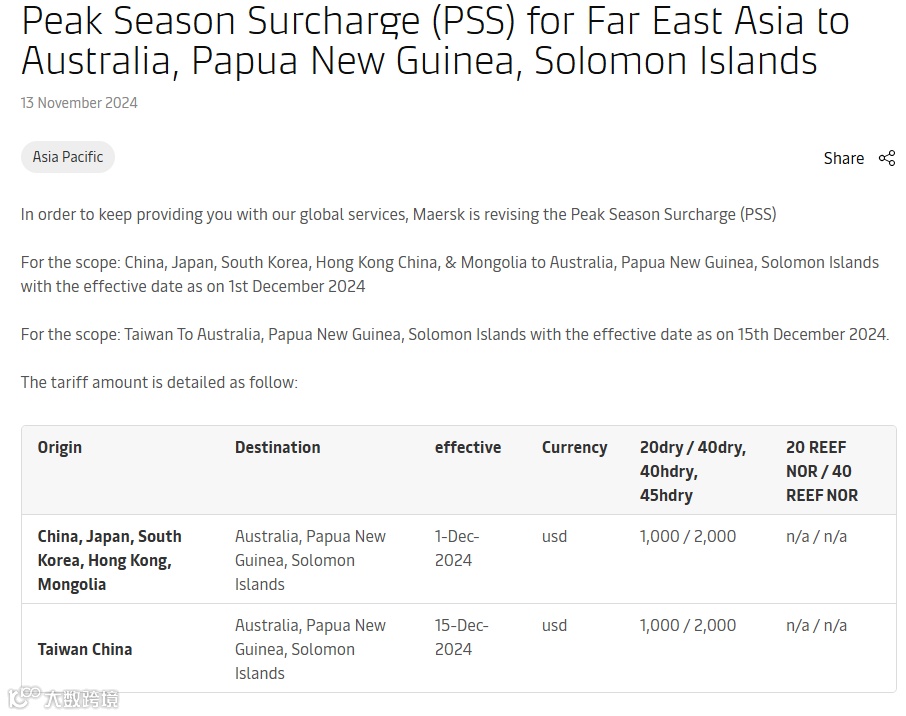Click the share network icon
This screenshot has width=906, height=716.
click(887, 158)
